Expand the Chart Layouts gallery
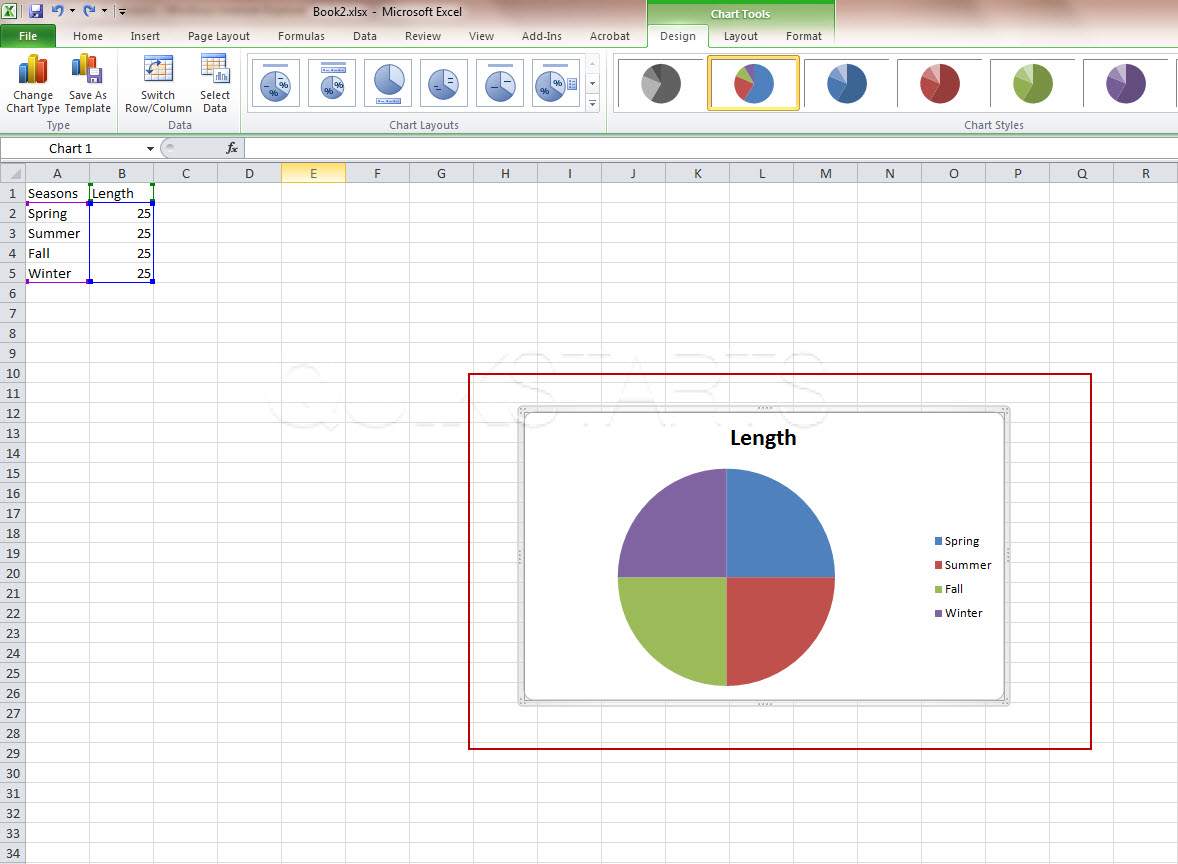 tap(593, 103)
